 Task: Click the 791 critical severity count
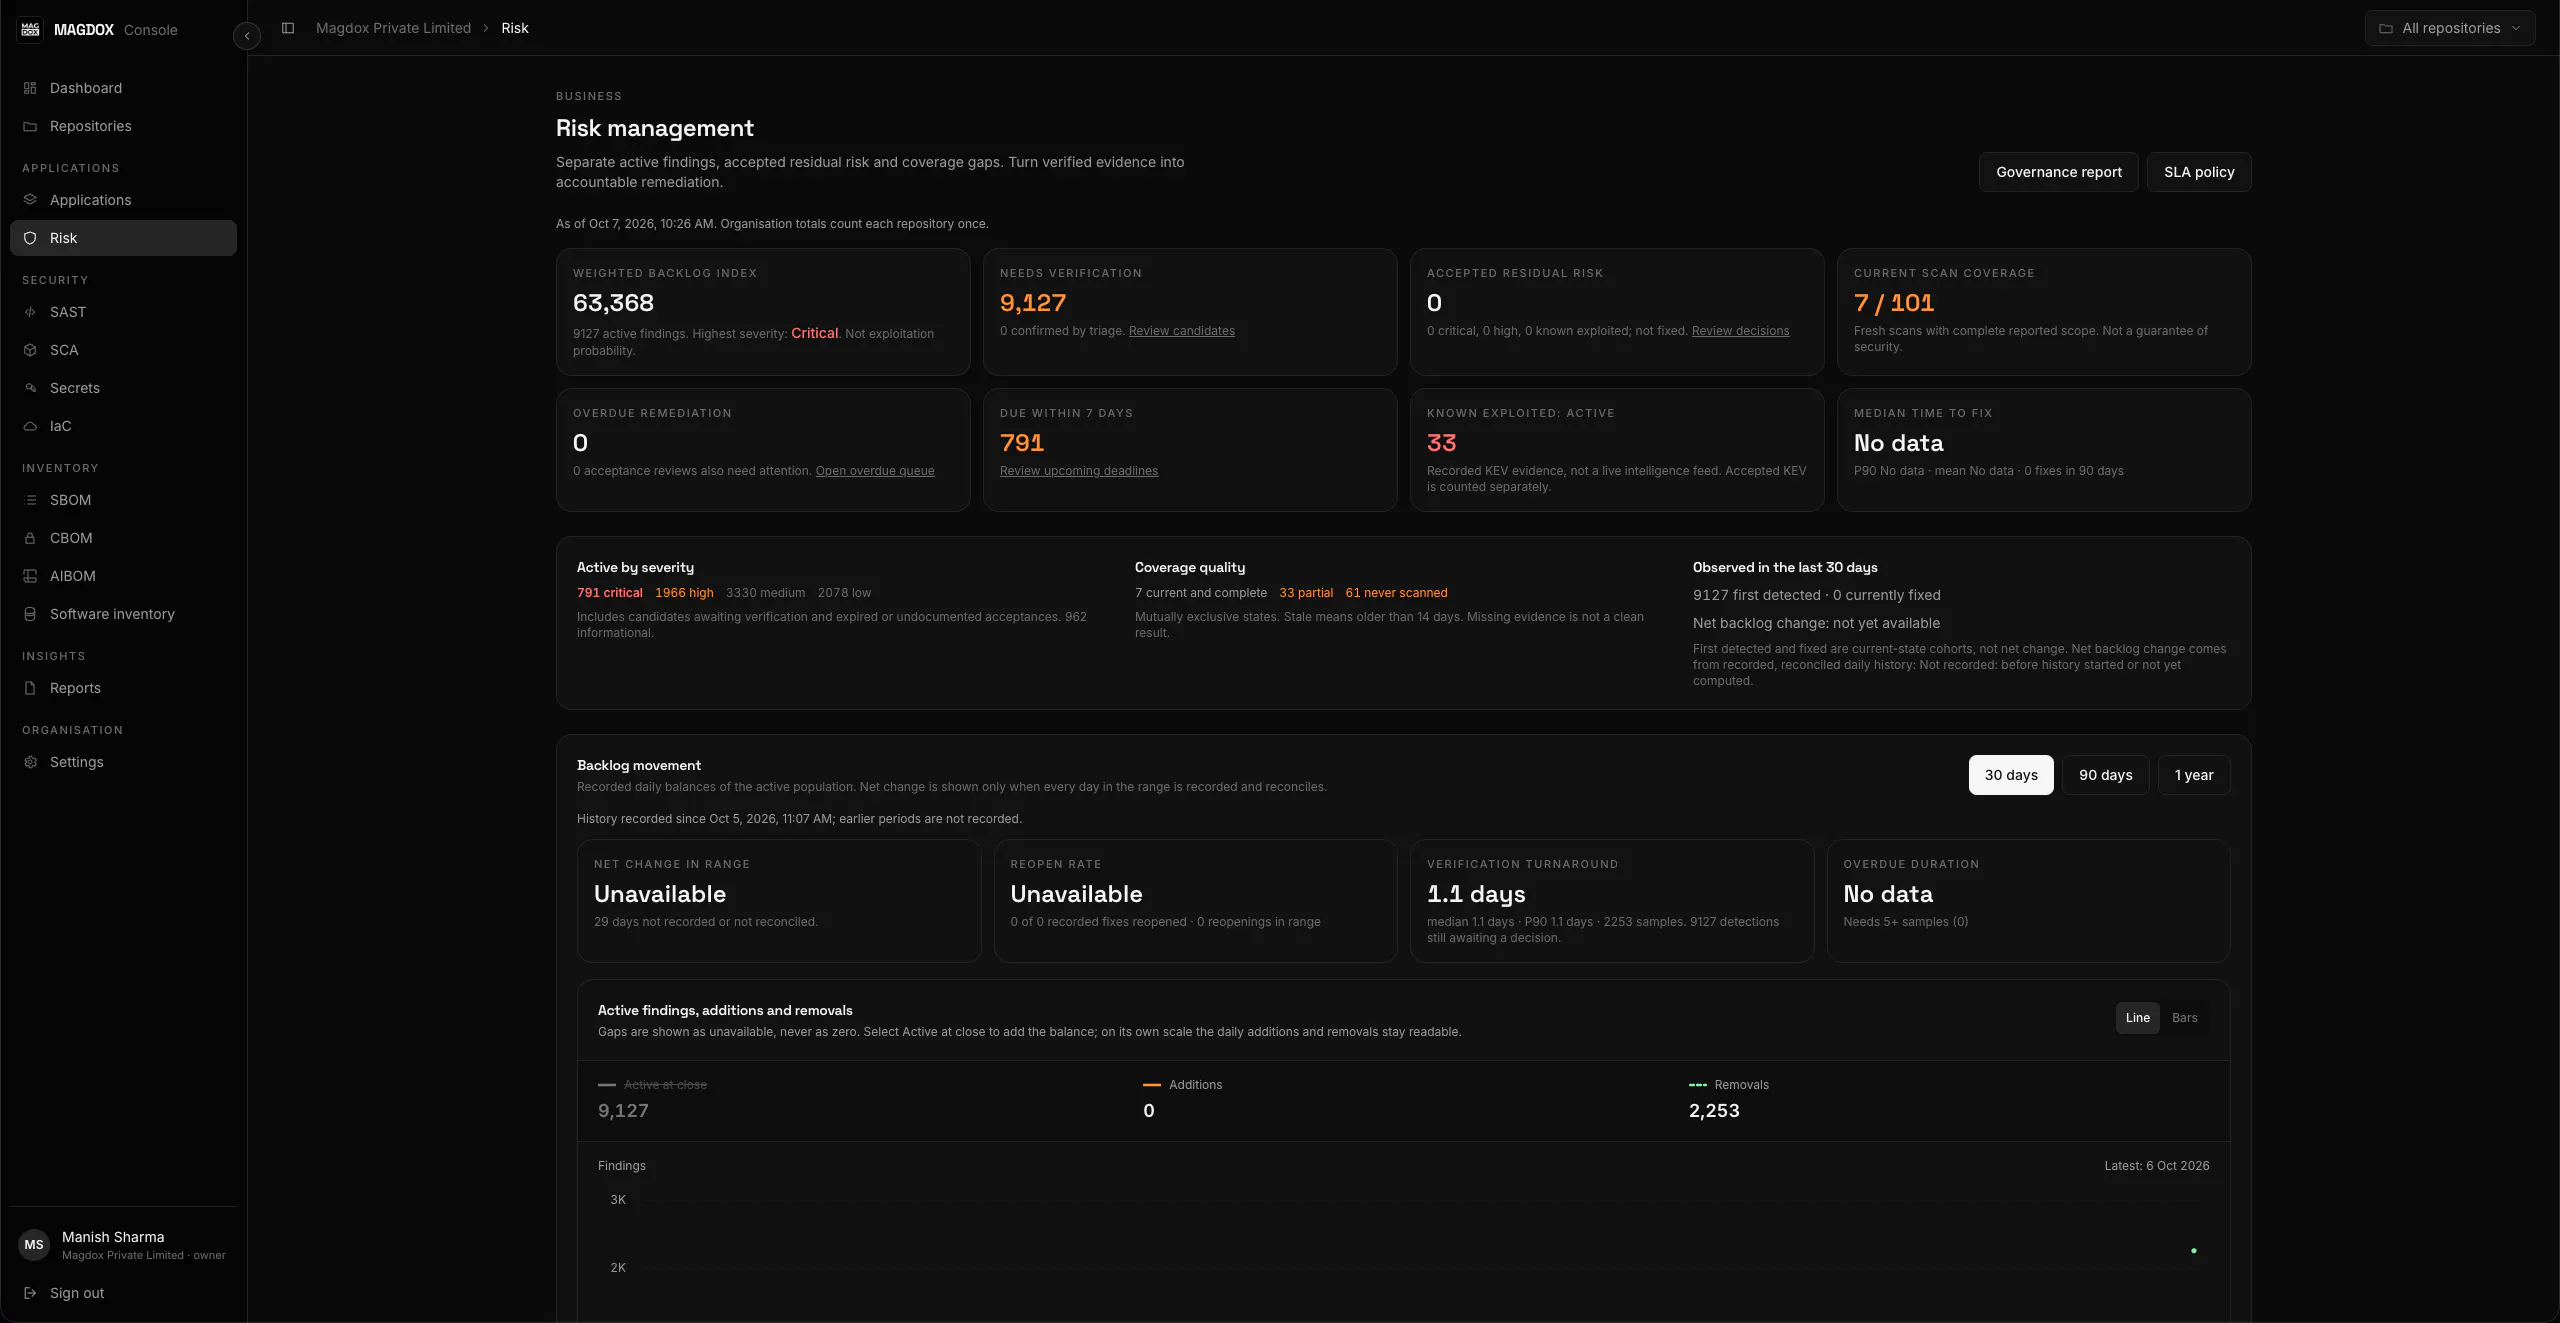click(x=609, y=593)
